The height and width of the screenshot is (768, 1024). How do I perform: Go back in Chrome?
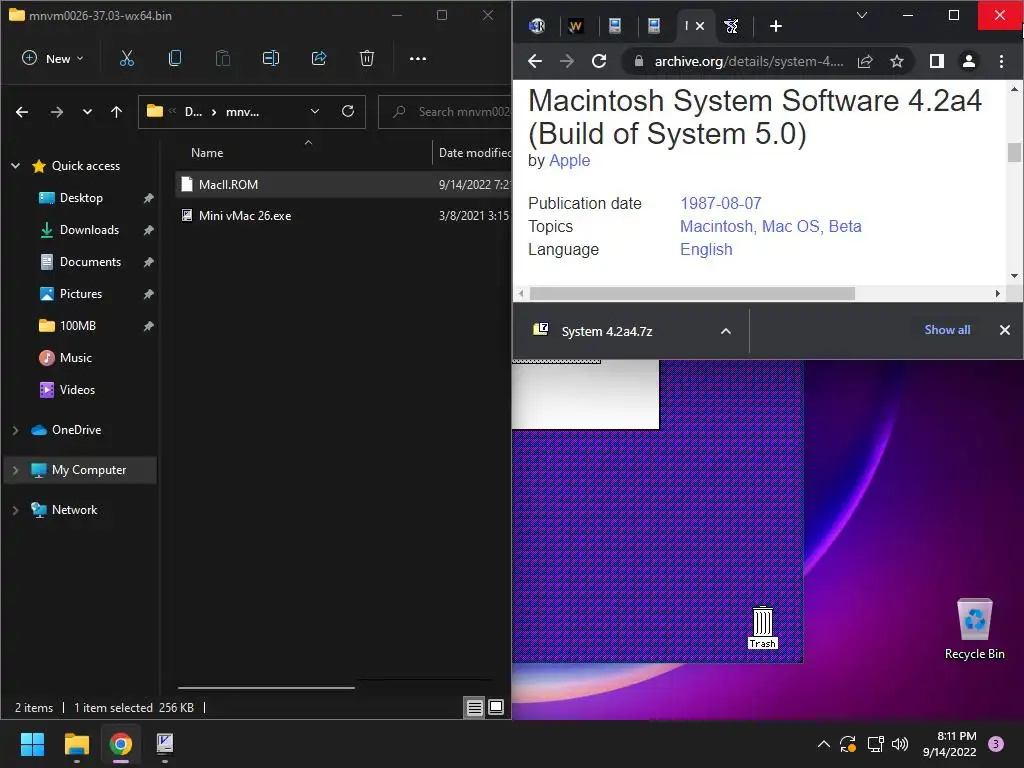535,61
